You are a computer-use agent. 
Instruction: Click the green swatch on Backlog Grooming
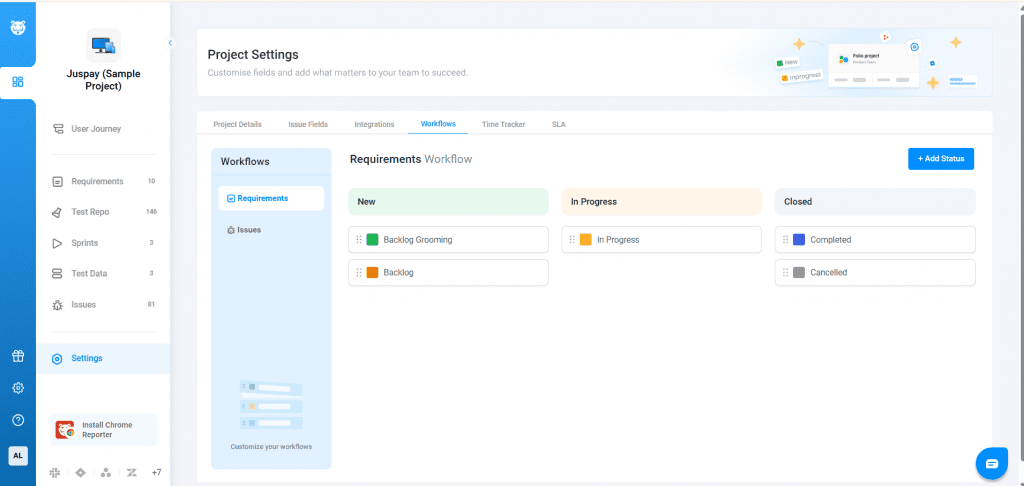[372, 240]
